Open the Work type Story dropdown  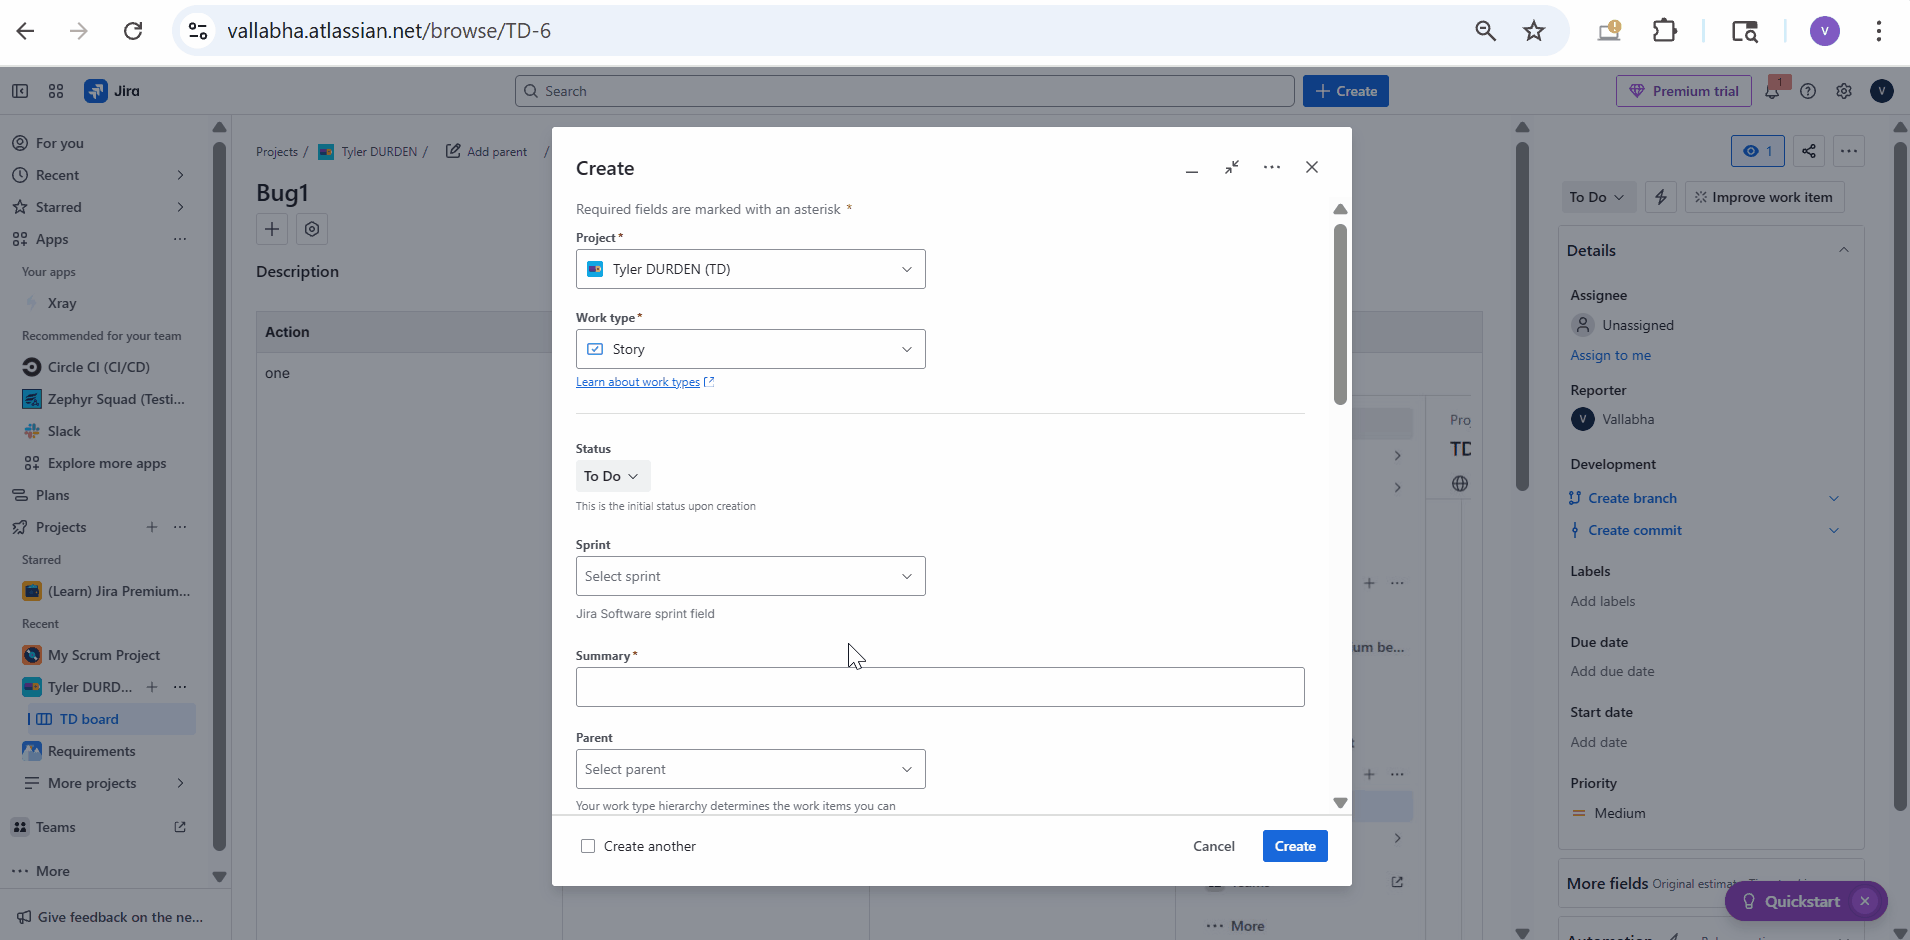coord(750,349)
